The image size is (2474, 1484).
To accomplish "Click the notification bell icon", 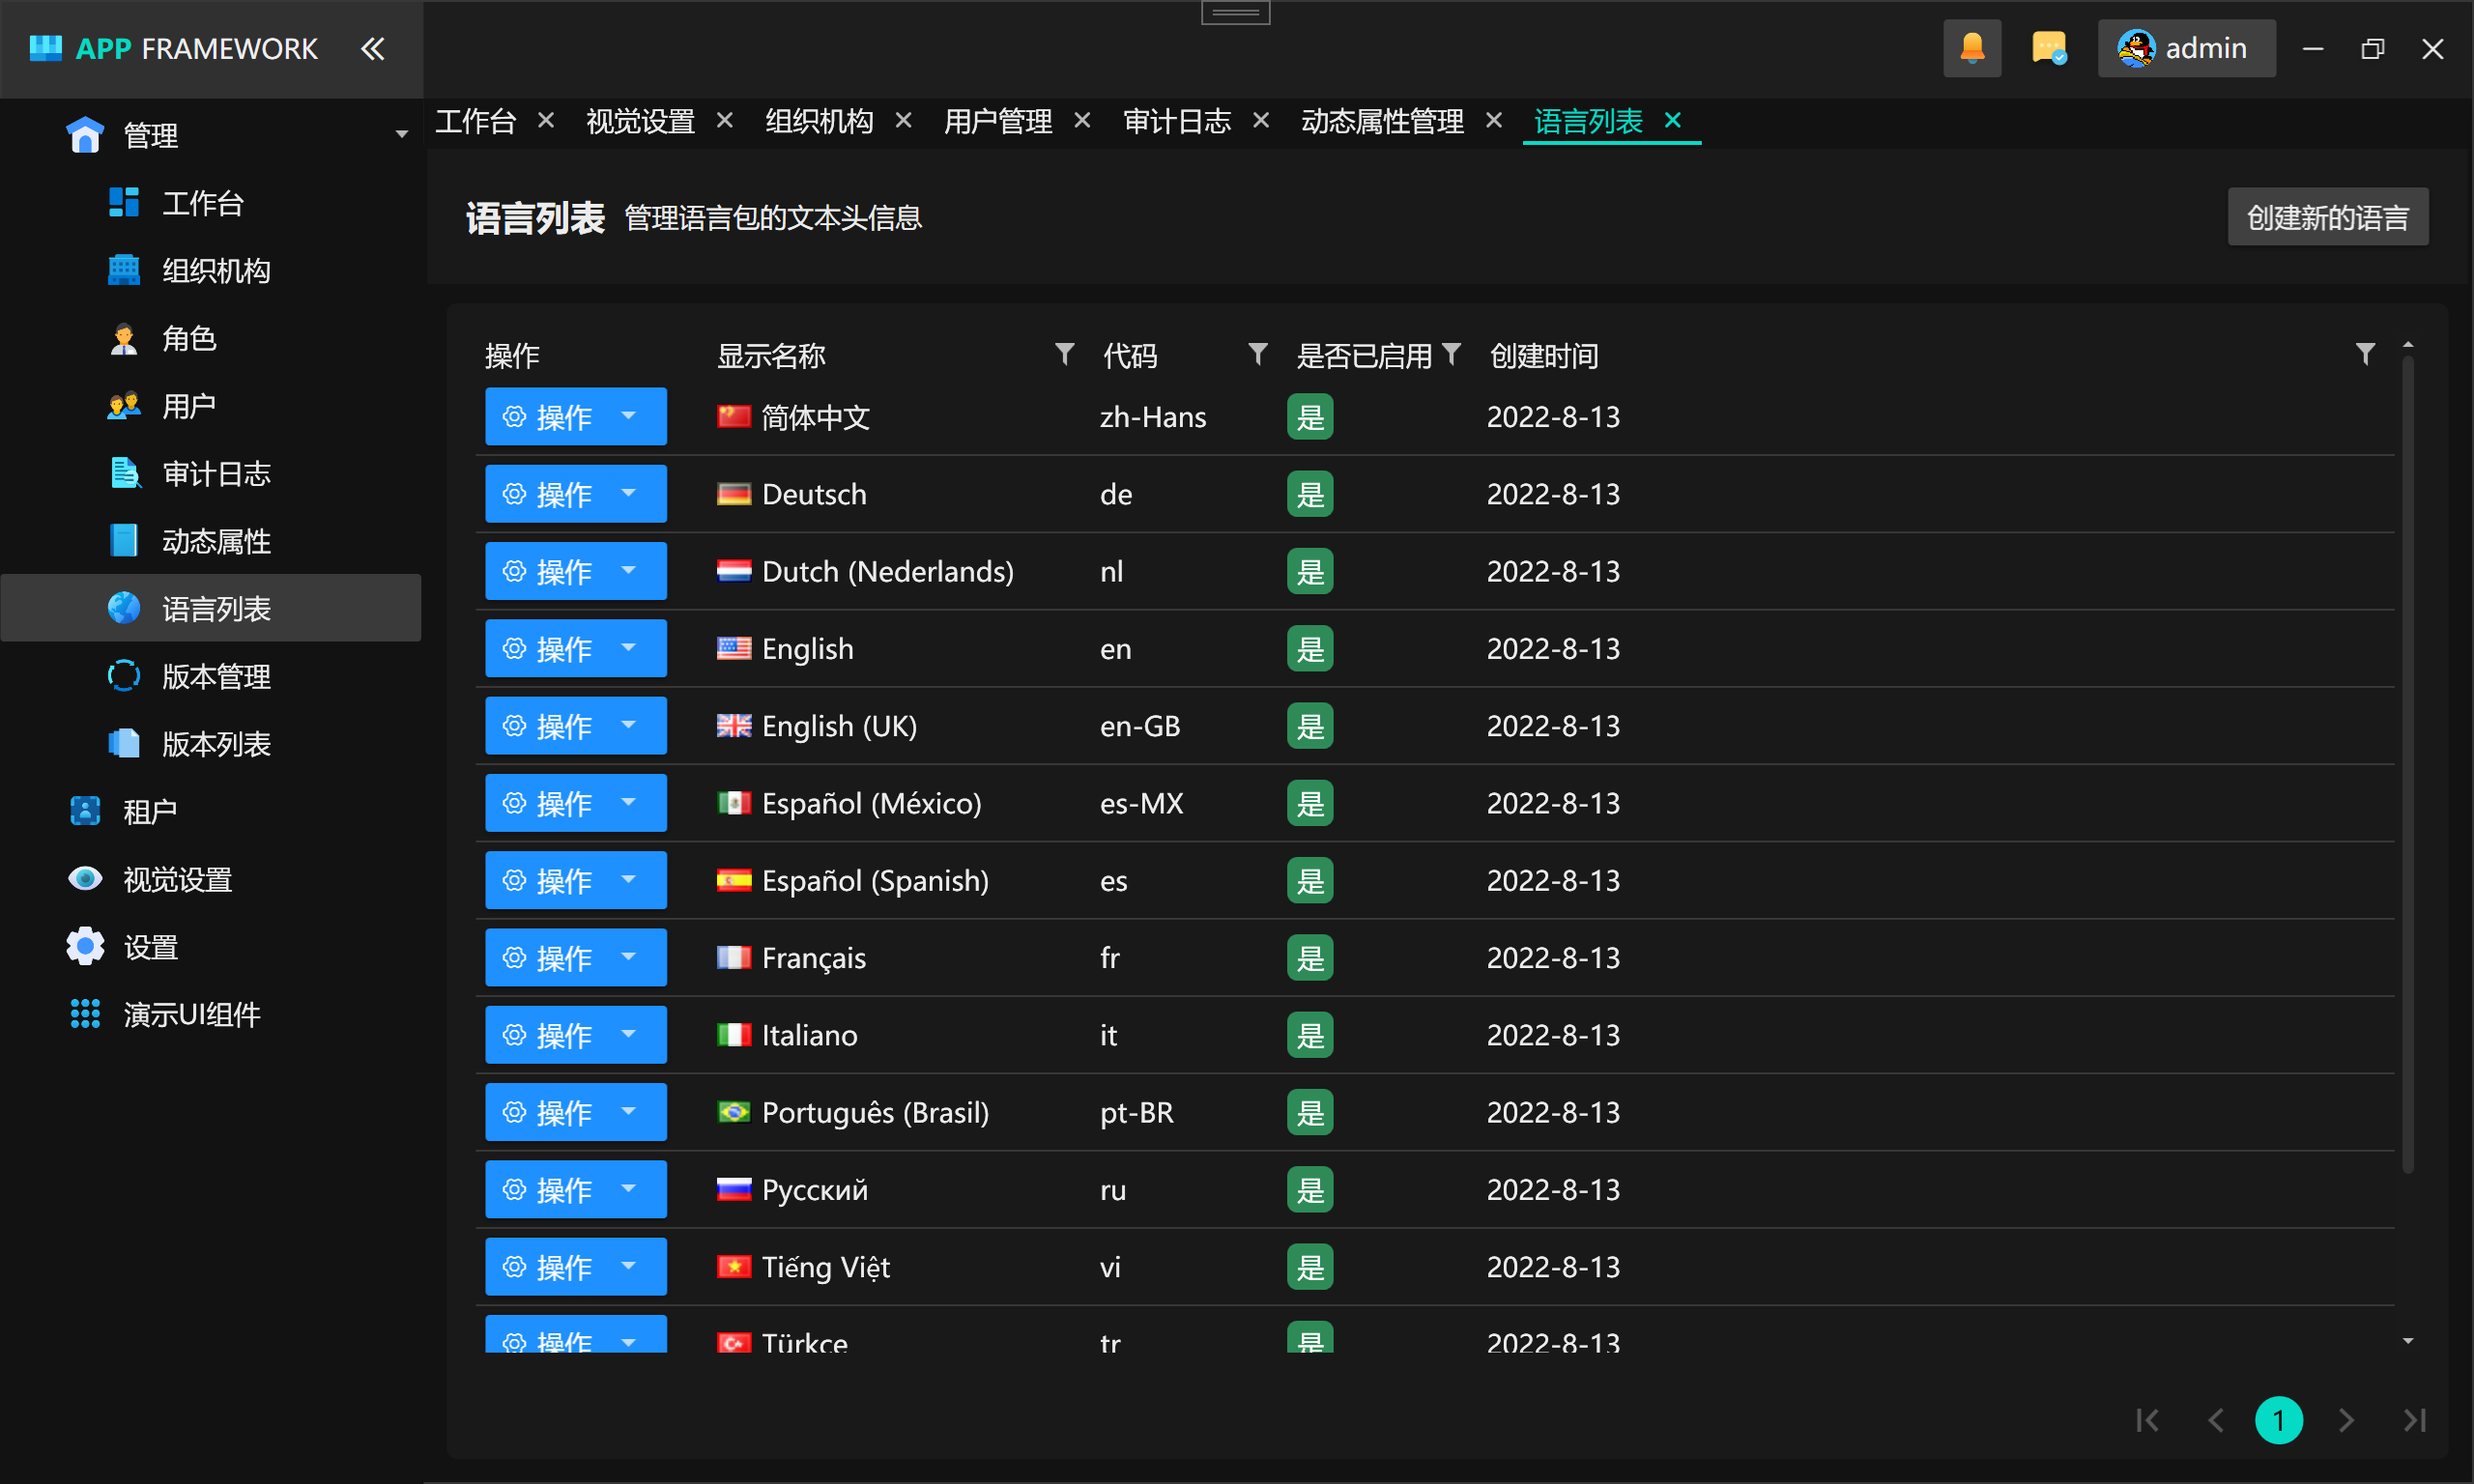I will point(1971,48).
